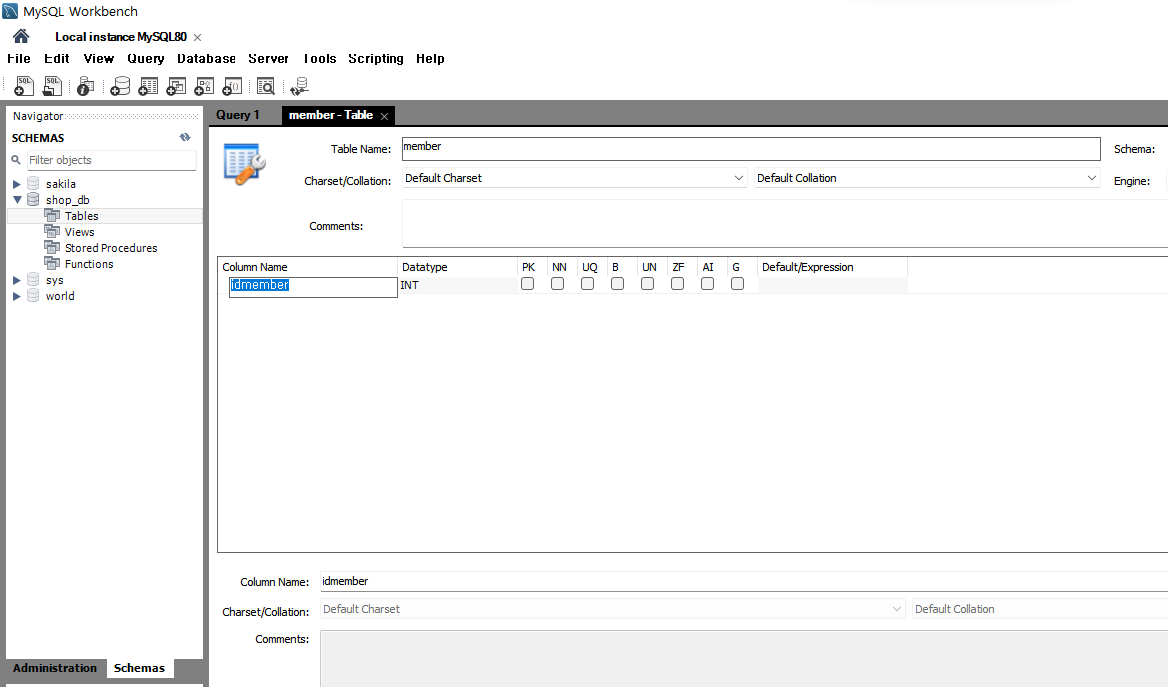This screenshot has height=687, width=1168.
Task: Open the Tools menu
Action: [320, 58]
